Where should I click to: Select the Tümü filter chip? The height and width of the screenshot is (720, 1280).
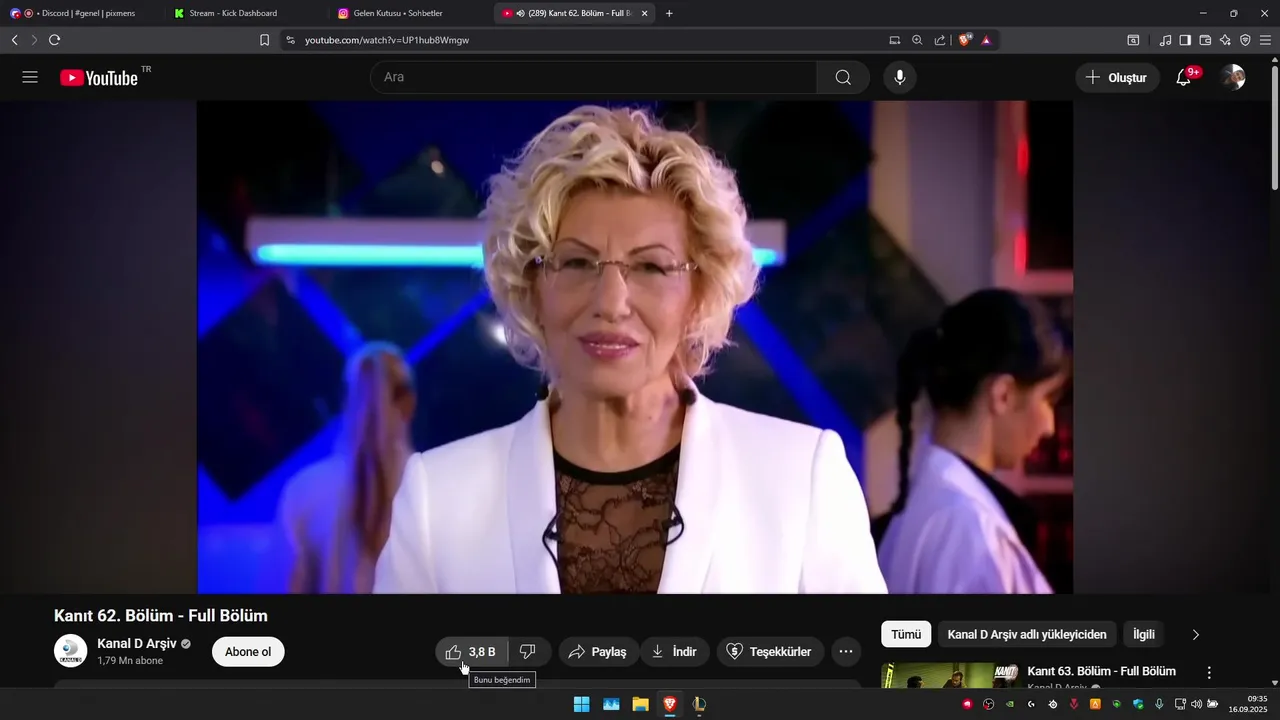pos(906,634)
